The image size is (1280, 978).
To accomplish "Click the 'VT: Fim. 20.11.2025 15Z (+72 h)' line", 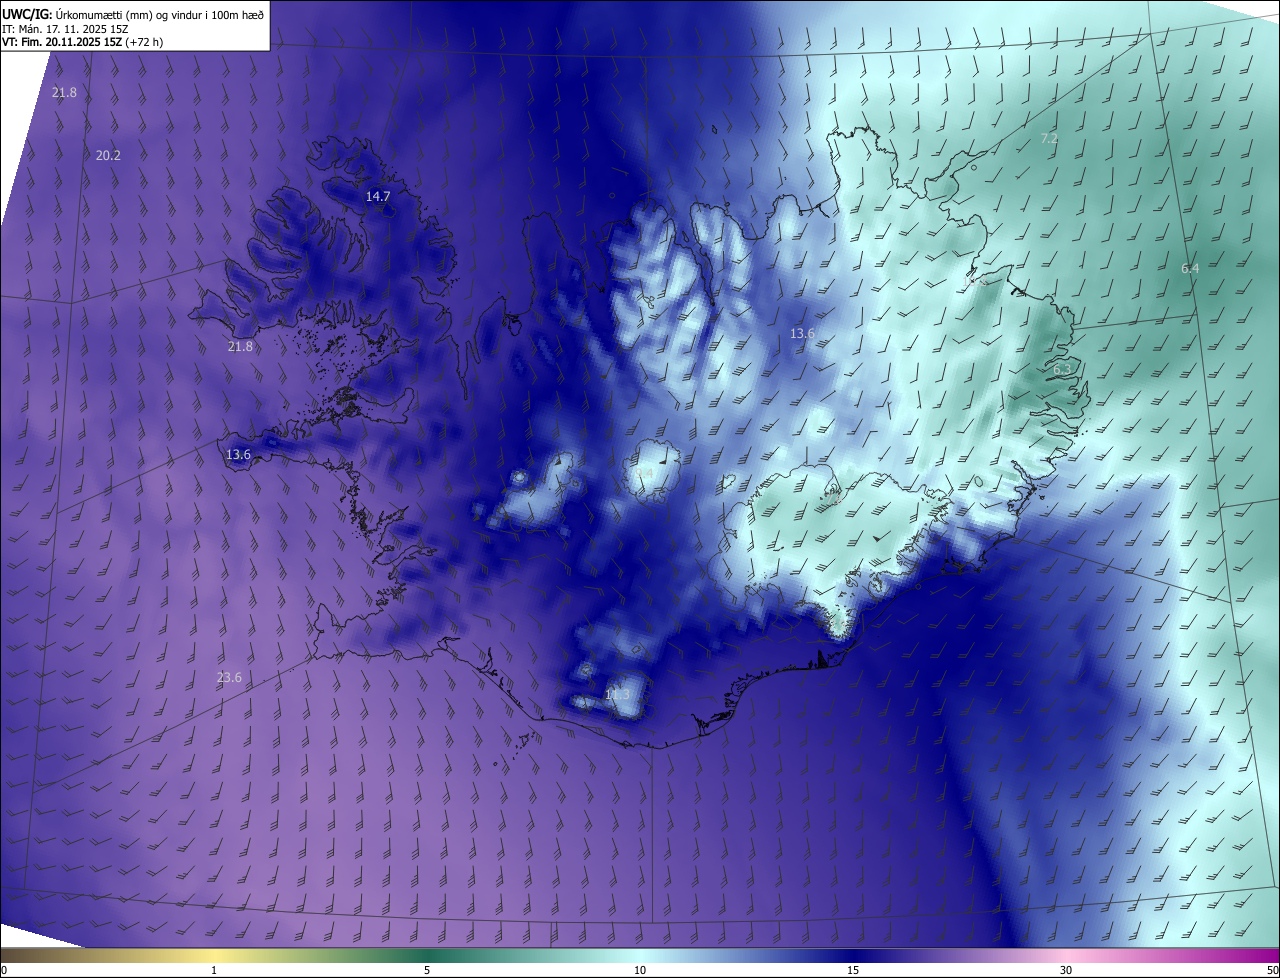I will [83, 42].
